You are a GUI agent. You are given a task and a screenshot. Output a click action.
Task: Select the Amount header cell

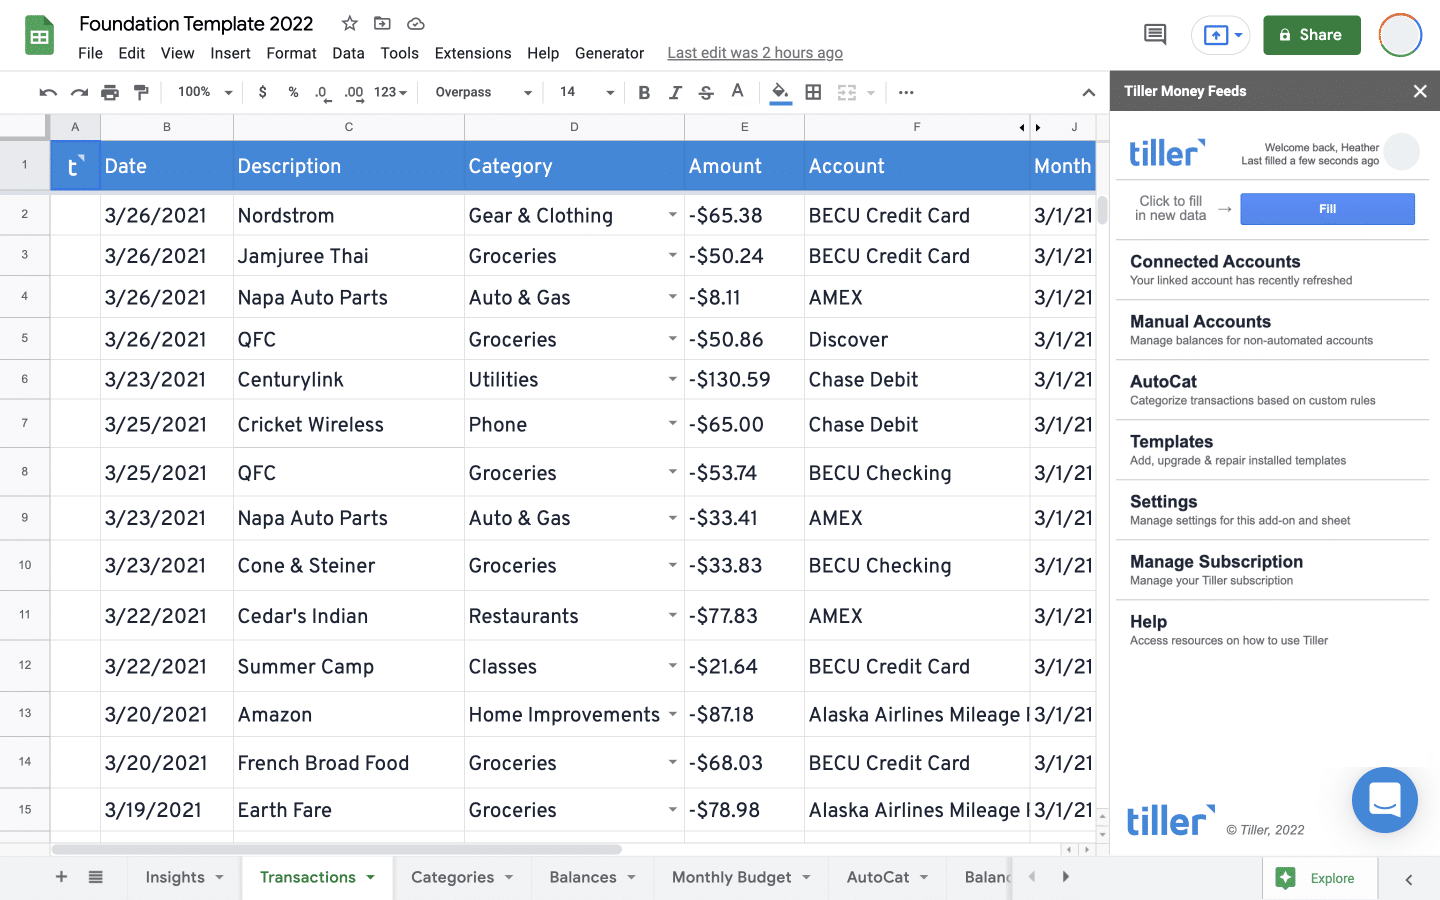(x=744, y=166)
